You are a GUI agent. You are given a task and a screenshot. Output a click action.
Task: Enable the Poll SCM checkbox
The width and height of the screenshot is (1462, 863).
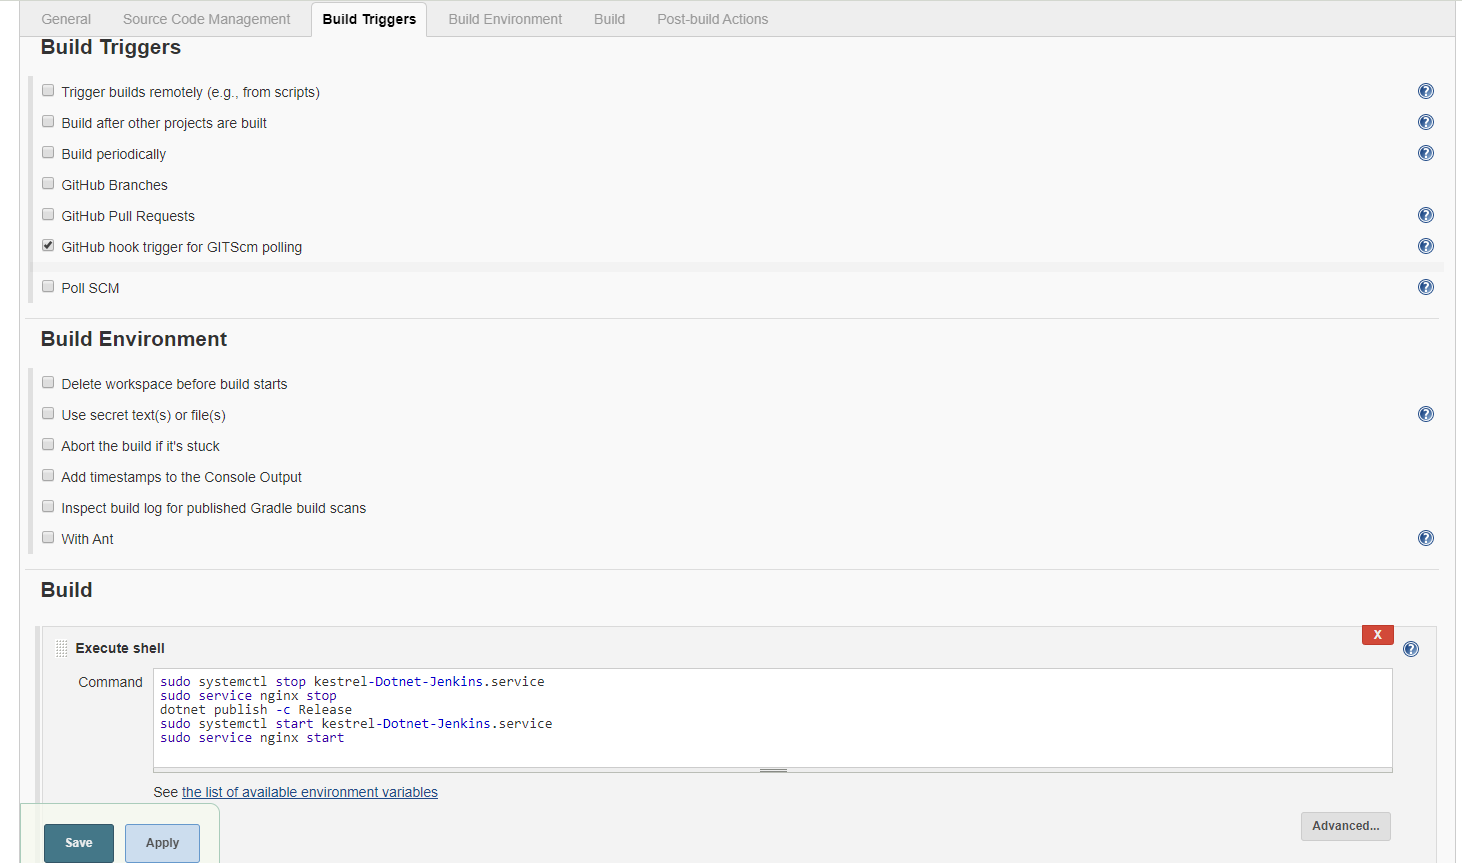(48, 286)
